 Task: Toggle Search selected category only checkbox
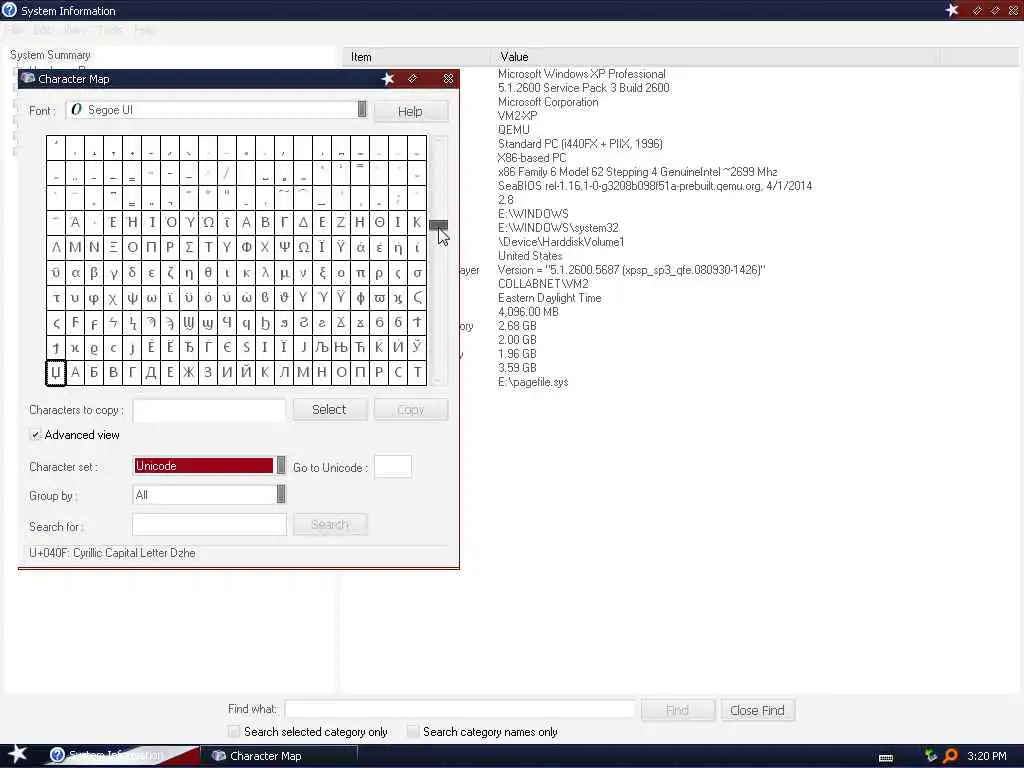click(234, 731)
